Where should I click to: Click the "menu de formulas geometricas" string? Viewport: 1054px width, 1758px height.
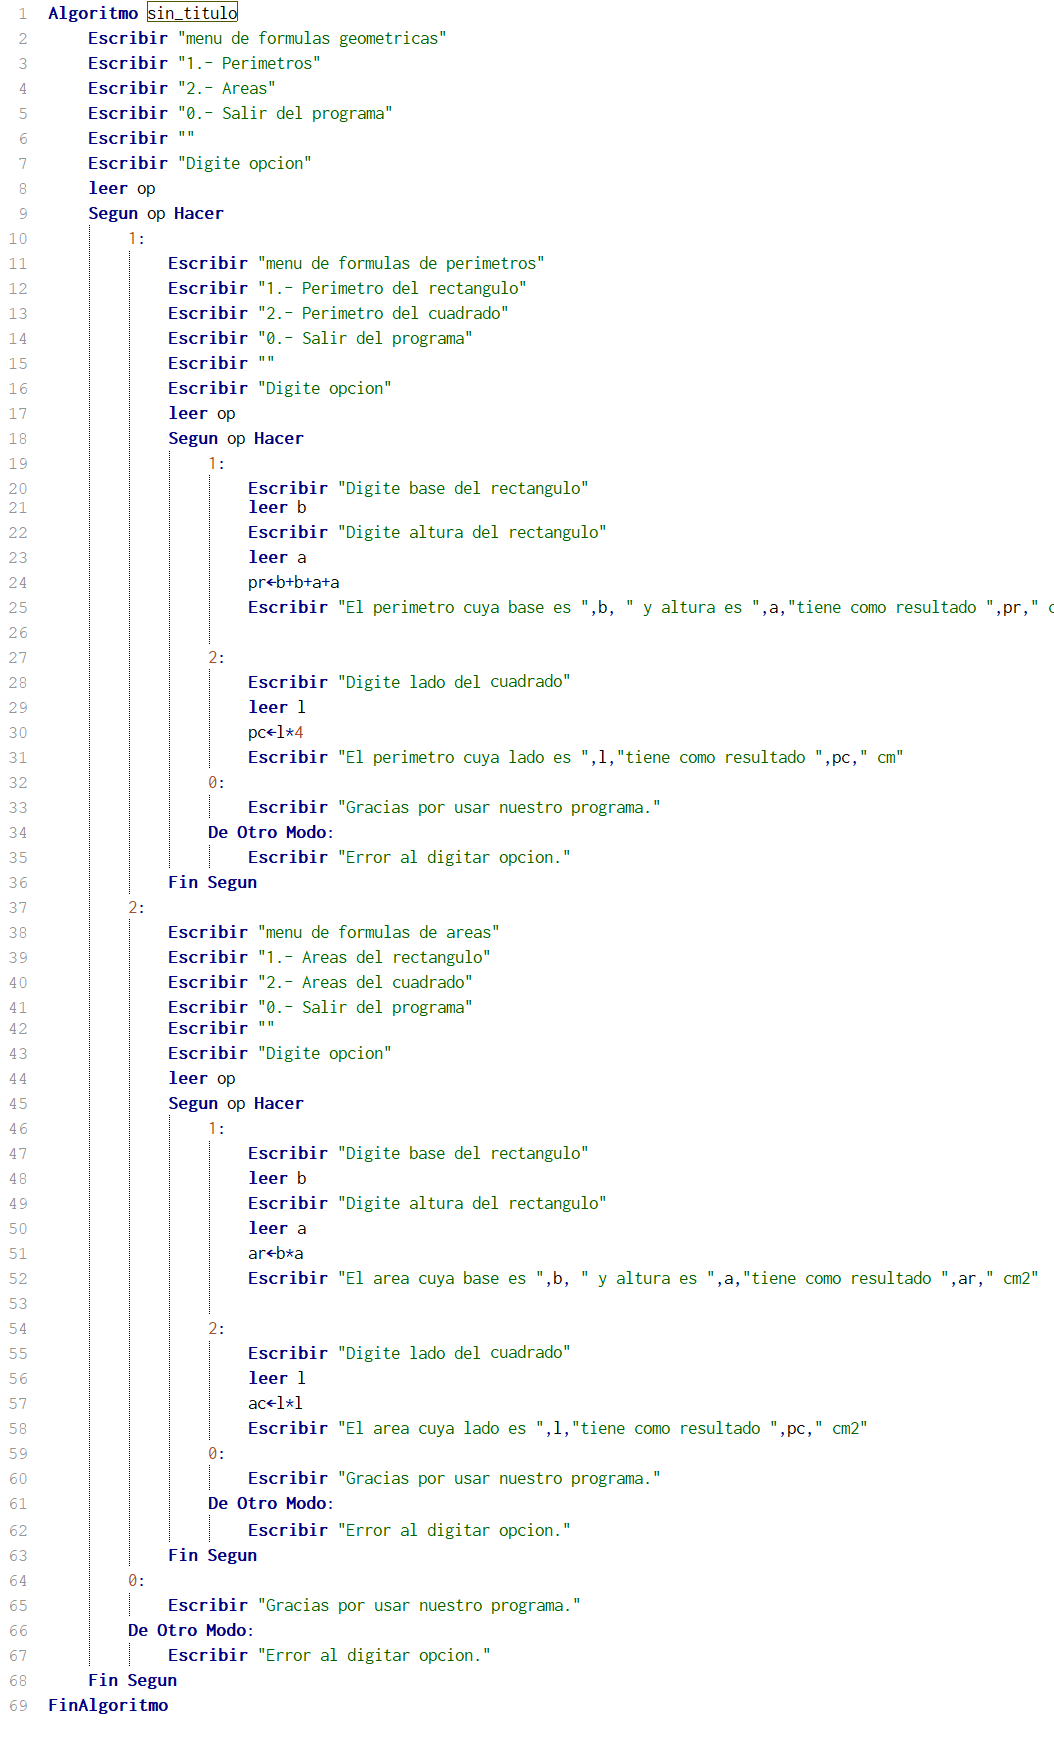(311, 38)
